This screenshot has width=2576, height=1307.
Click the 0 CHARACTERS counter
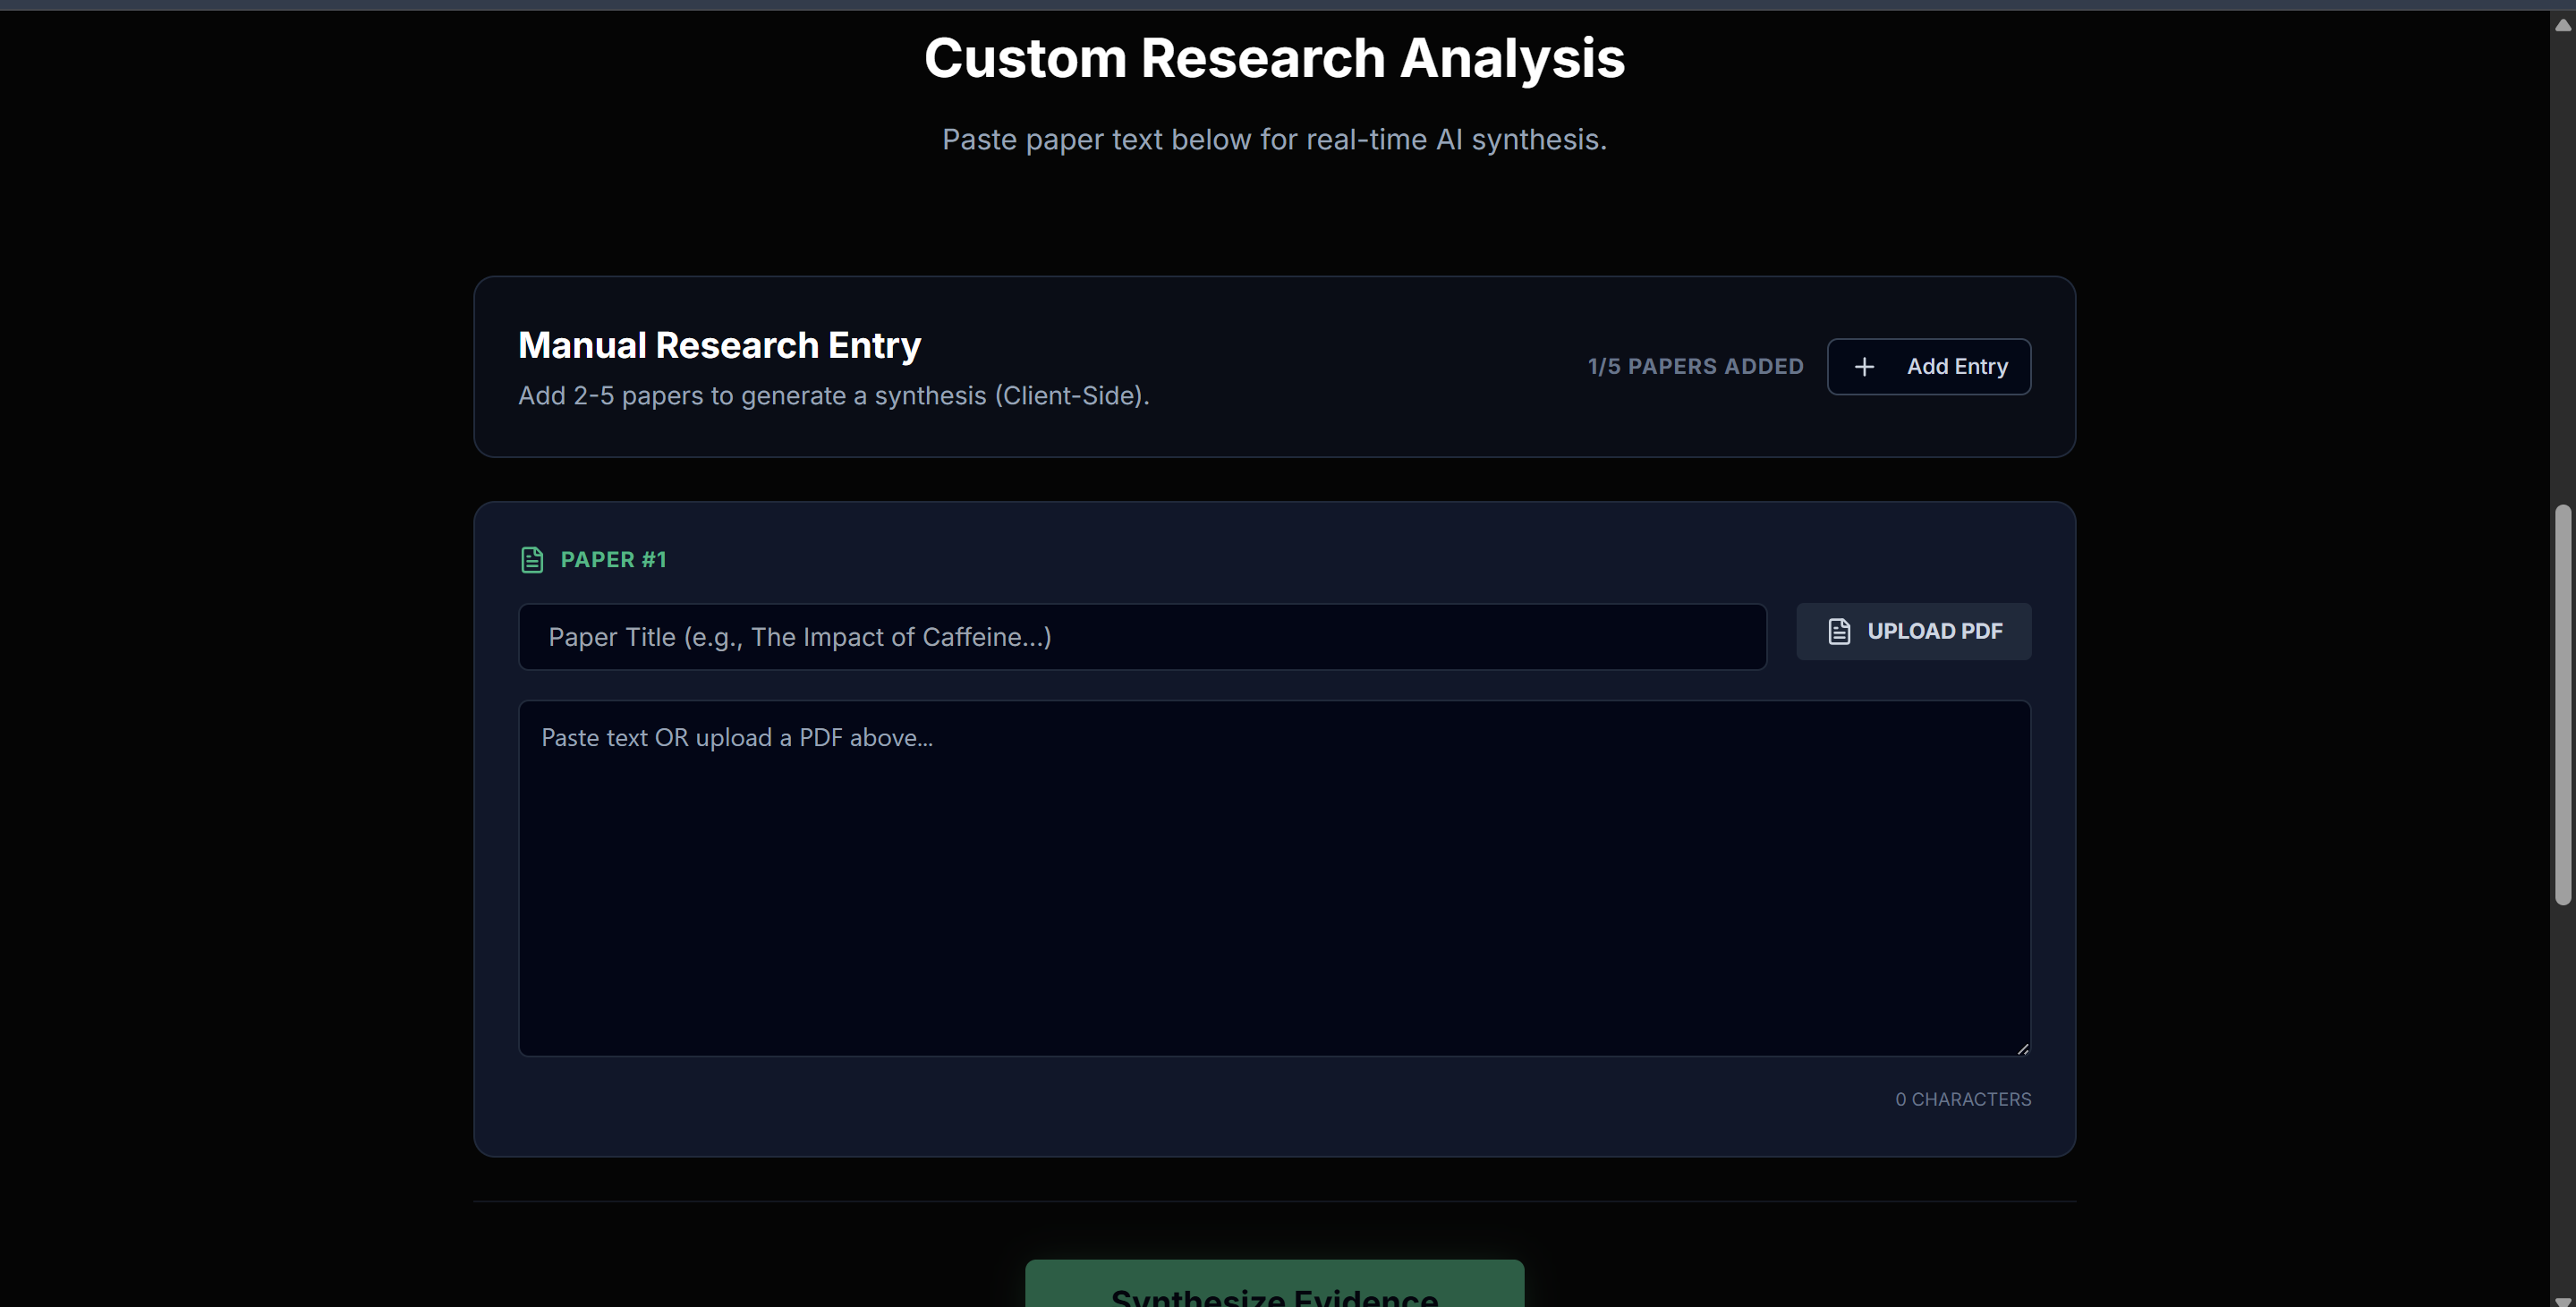(x=1962, y=1099)
